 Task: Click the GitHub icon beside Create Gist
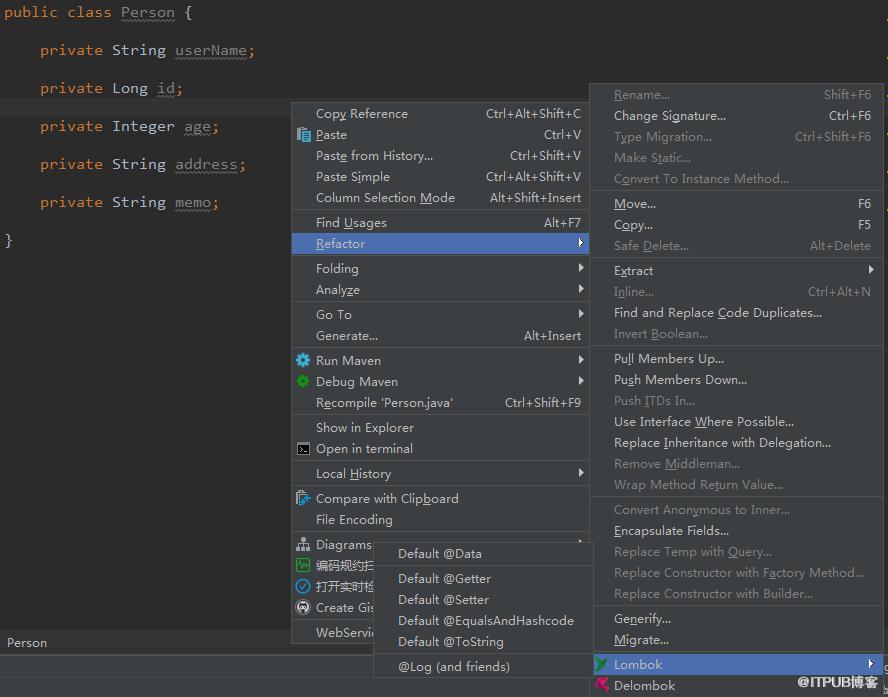(x=303, y=607)
